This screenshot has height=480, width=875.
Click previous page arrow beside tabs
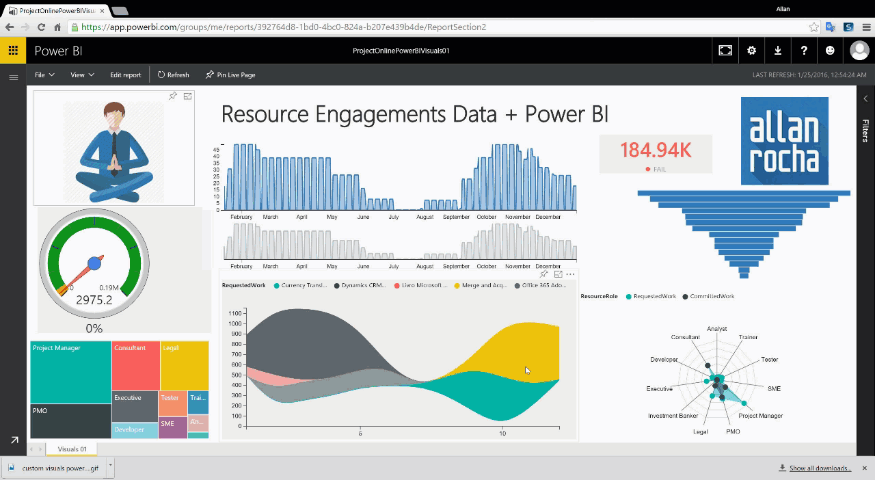click(x=32, y=449)
